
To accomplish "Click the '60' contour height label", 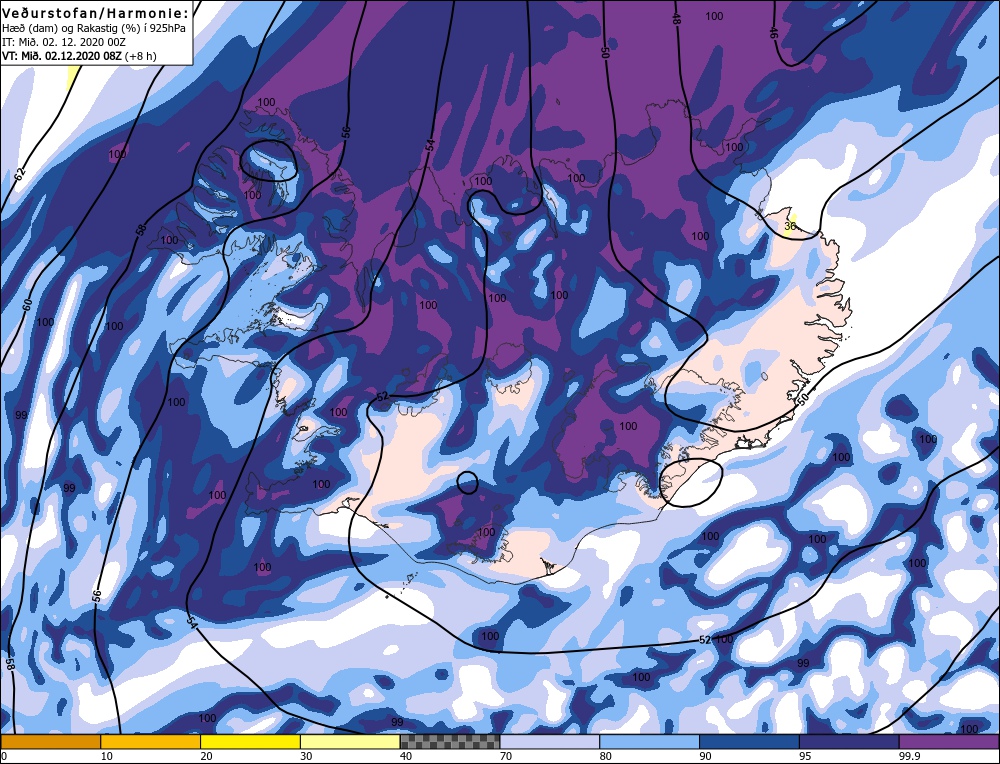I will (x=27, y=305).
